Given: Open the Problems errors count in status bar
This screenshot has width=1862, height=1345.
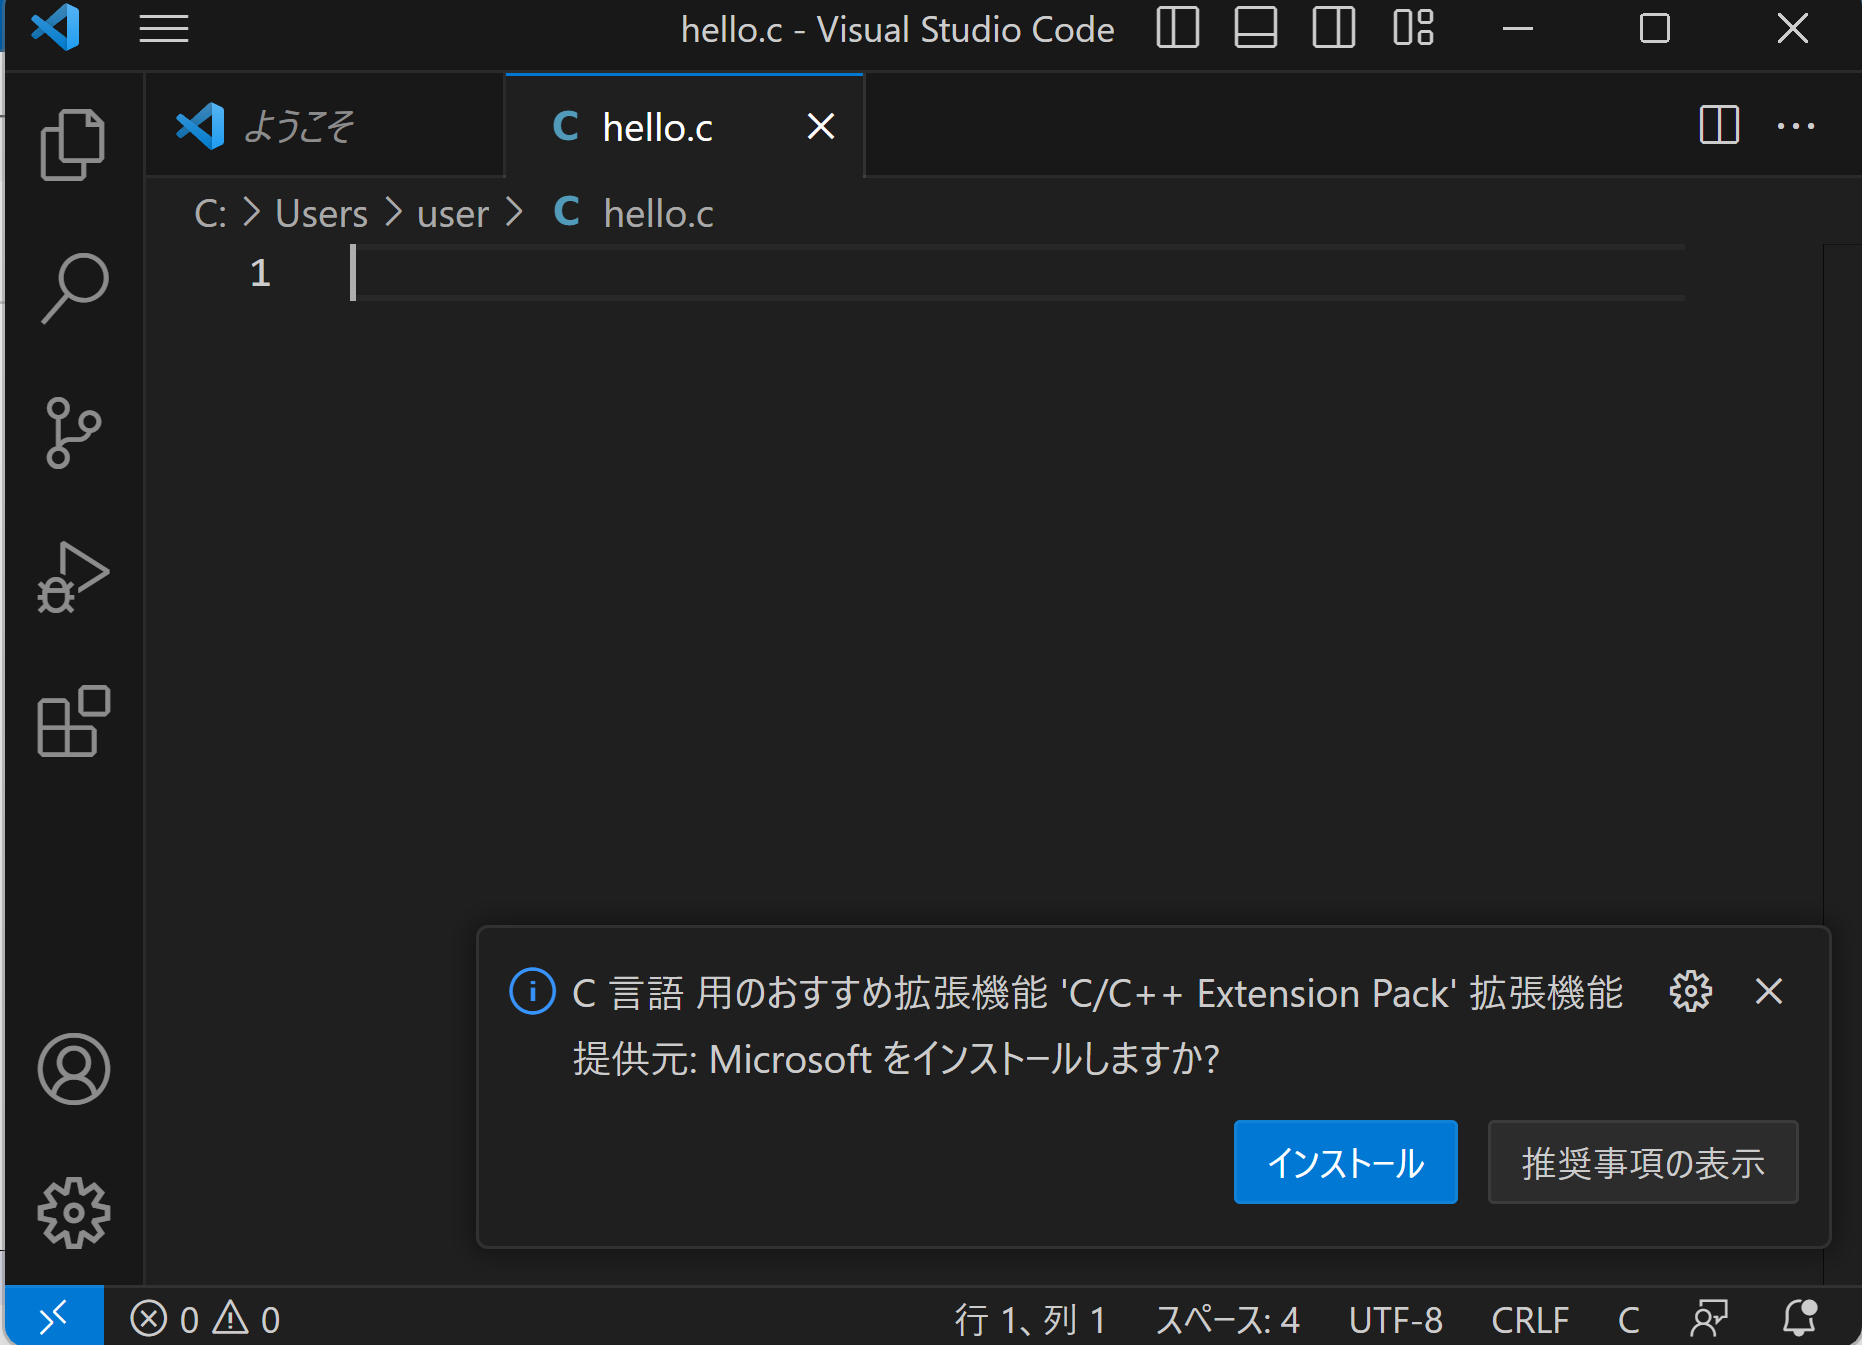Looking at the screenshot, I should (165, 1319).
